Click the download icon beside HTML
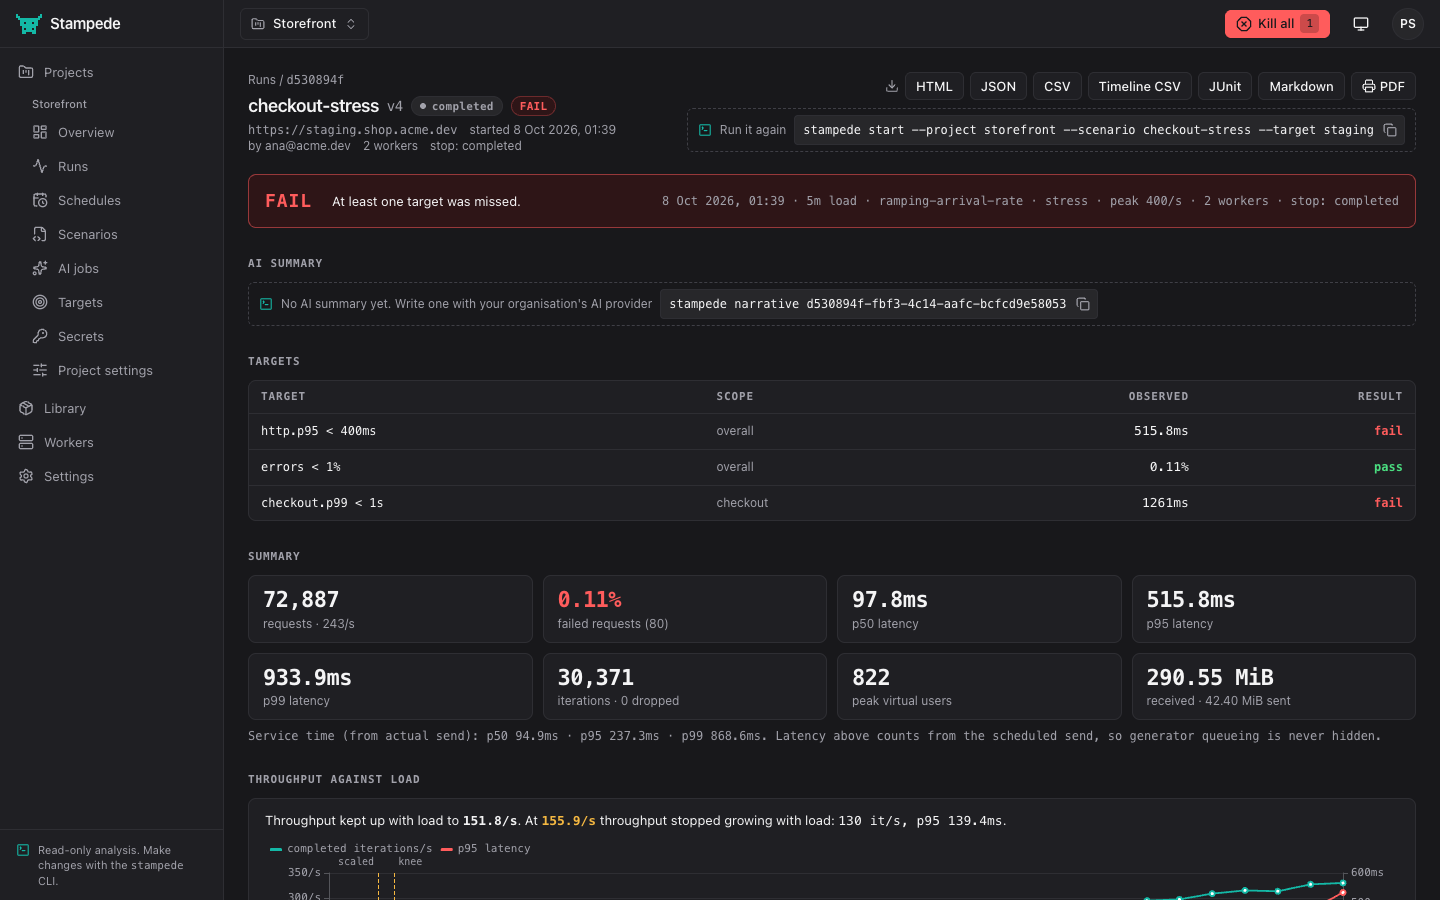 [892, 87]
